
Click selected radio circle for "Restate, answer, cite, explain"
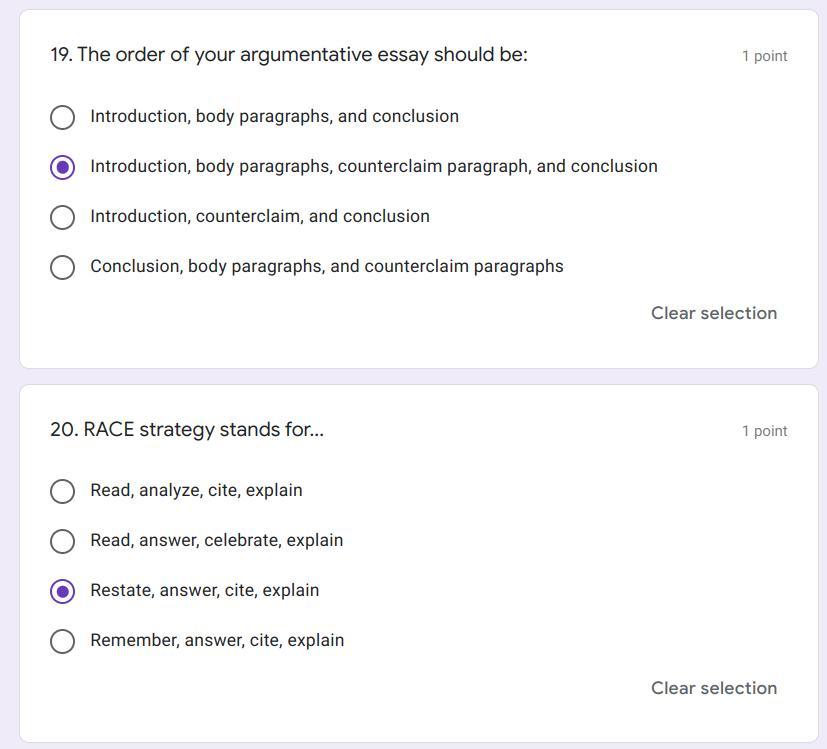point(62,591)
